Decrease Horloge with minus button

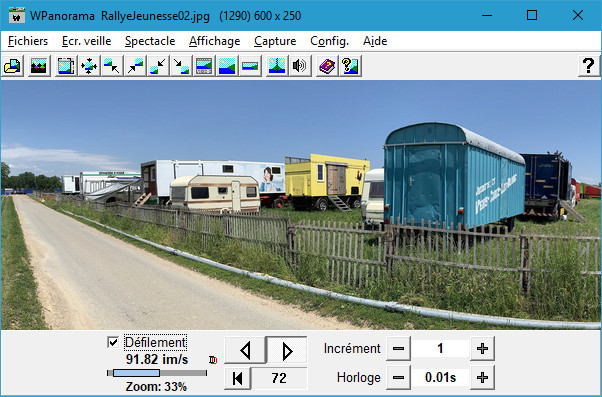point(398,378)
